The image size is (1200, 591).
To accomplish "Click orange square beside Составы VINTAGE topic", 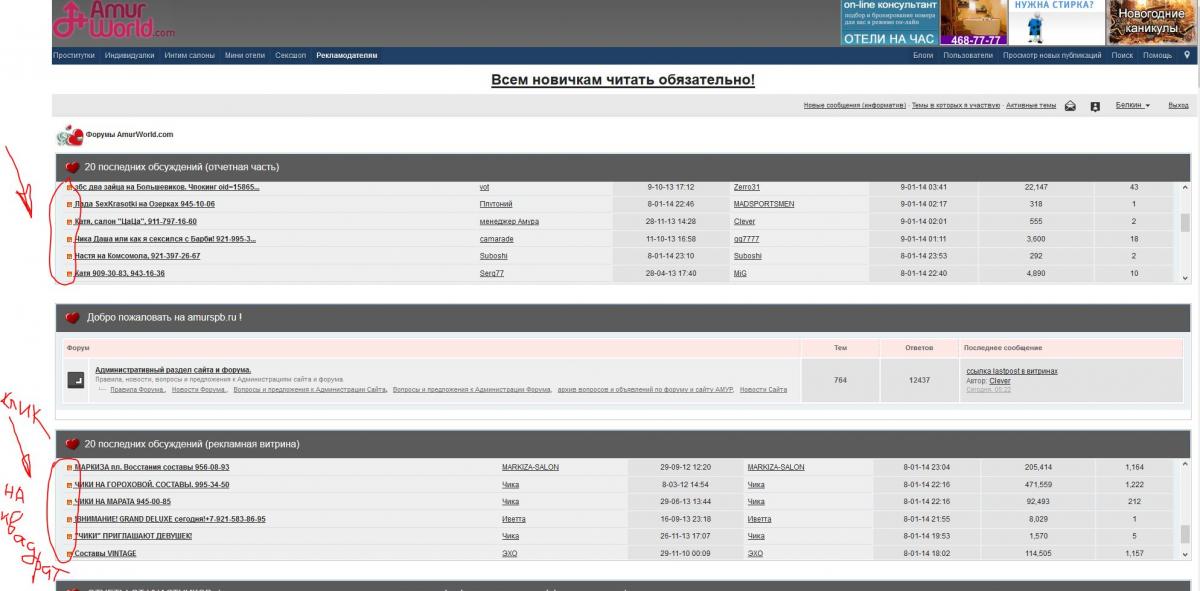I will [x=70, y=554].
